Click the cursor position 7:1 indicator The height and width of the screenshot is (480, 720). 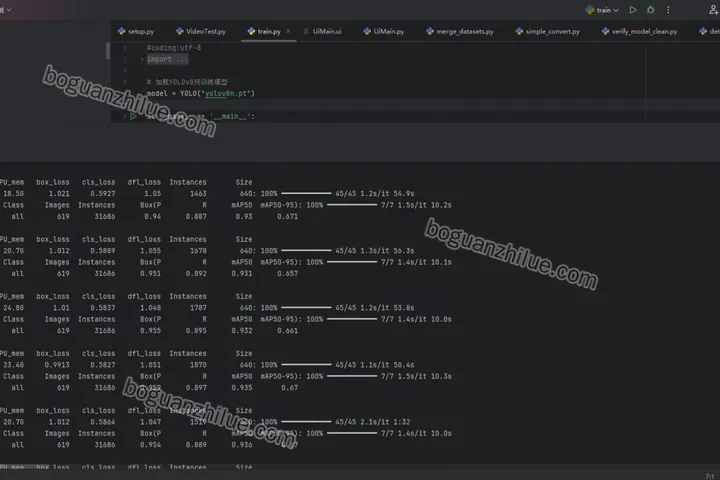point(710,476)
